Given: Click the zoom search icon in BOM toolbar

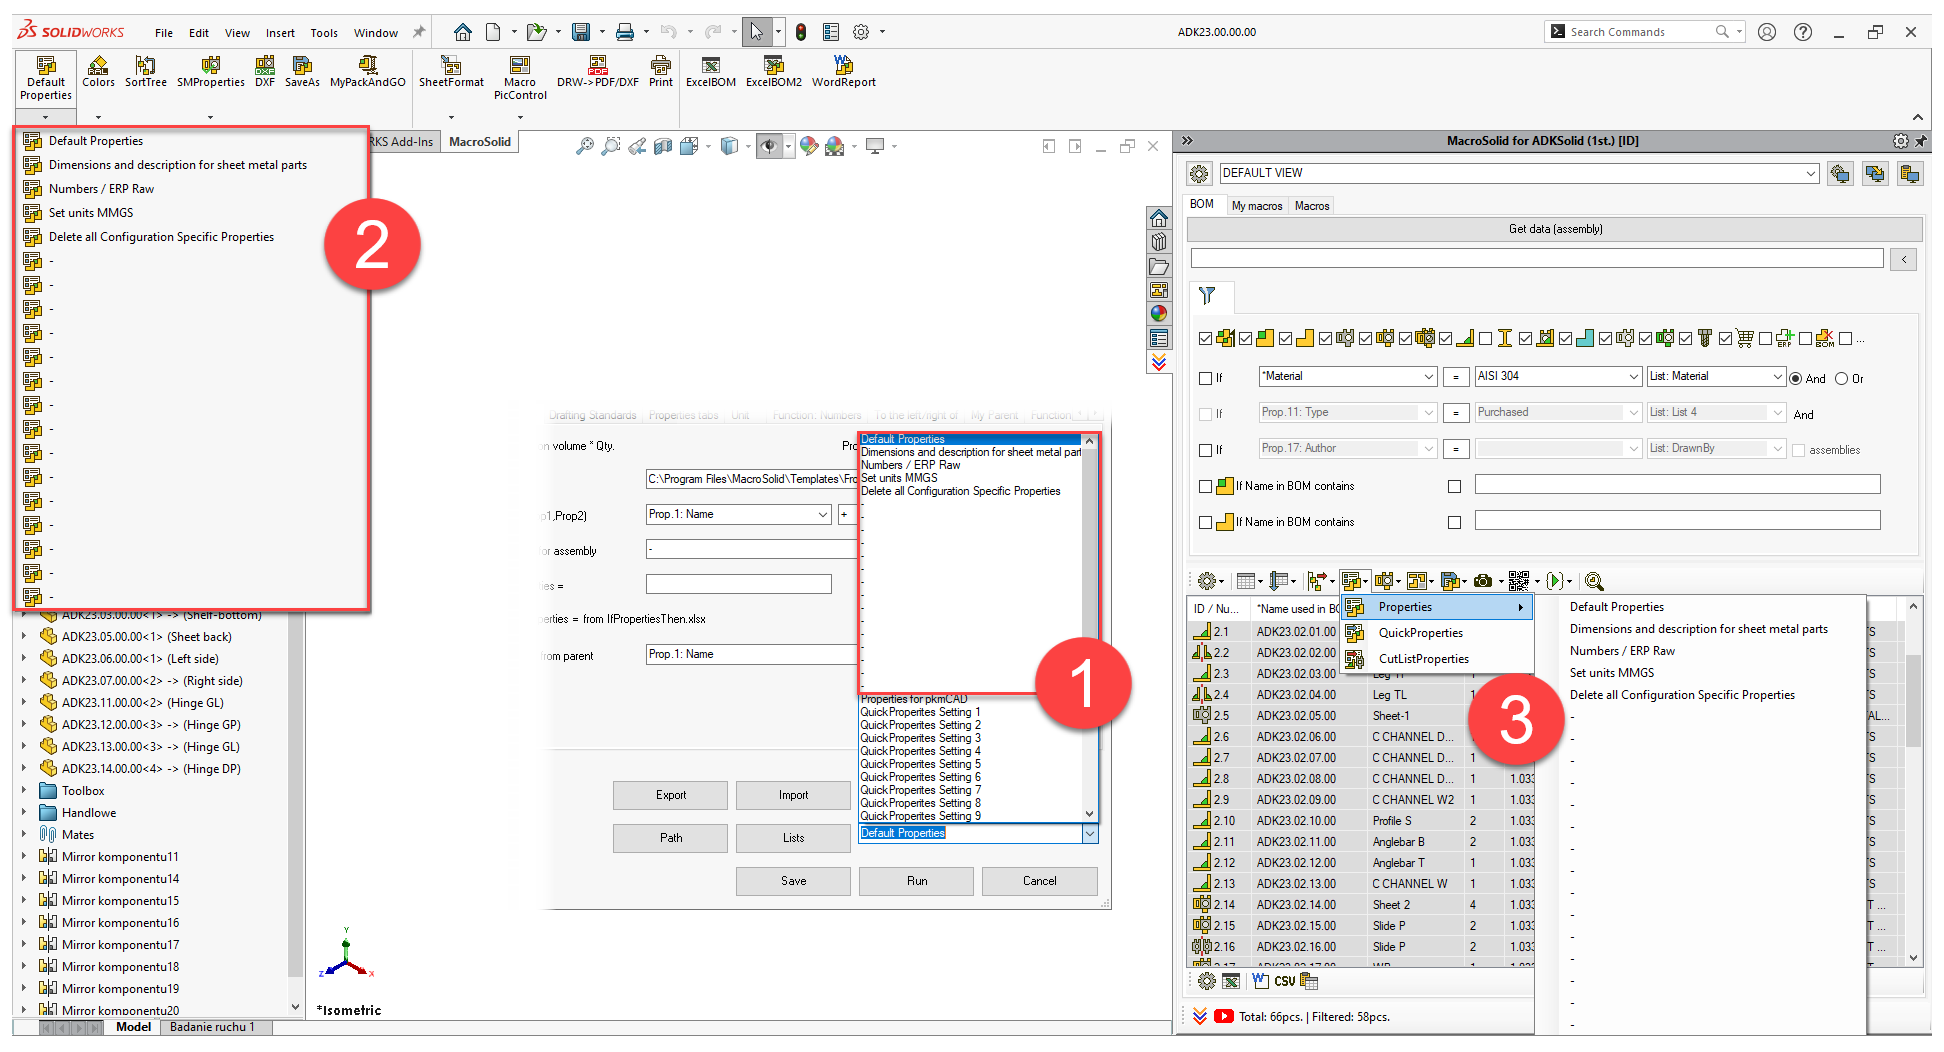Looking at the screenshot, I should (x=1594, y=581).
